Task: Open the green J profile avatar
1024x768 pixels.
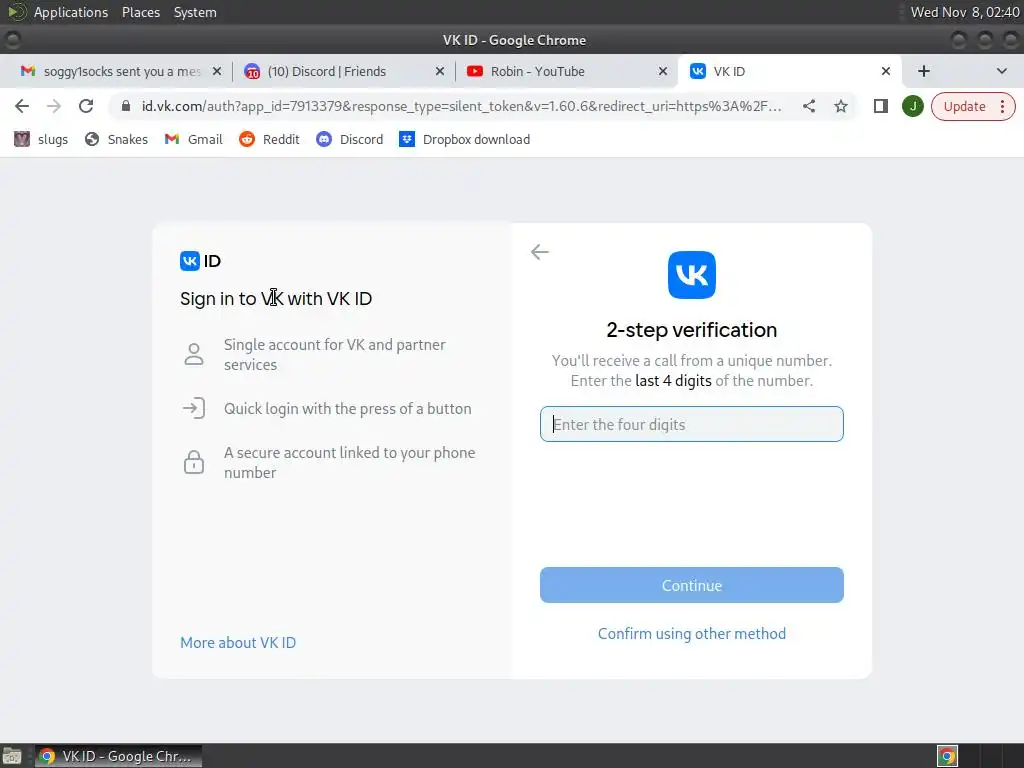Action: [x=912, y=106]
